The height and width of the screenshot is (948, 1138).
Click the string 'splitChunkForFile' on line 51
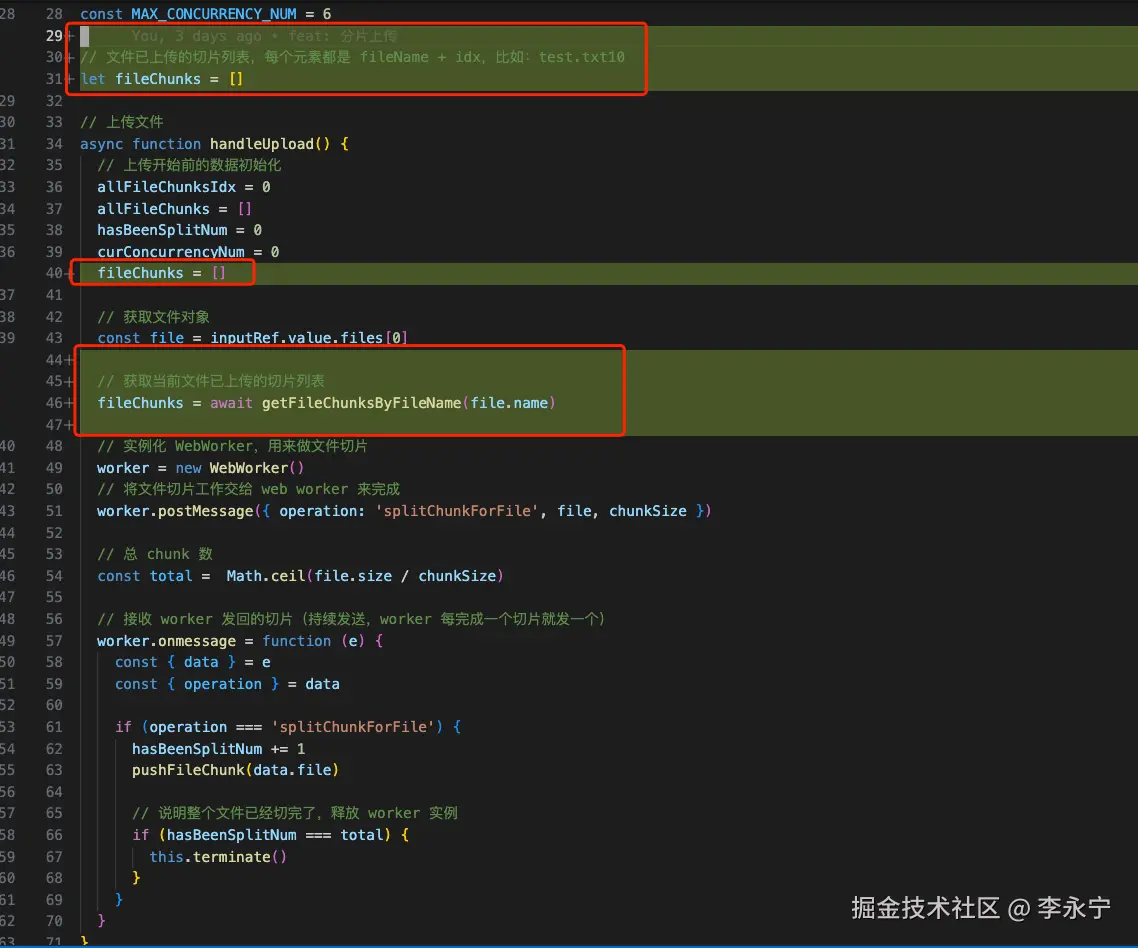click(457, 511)
